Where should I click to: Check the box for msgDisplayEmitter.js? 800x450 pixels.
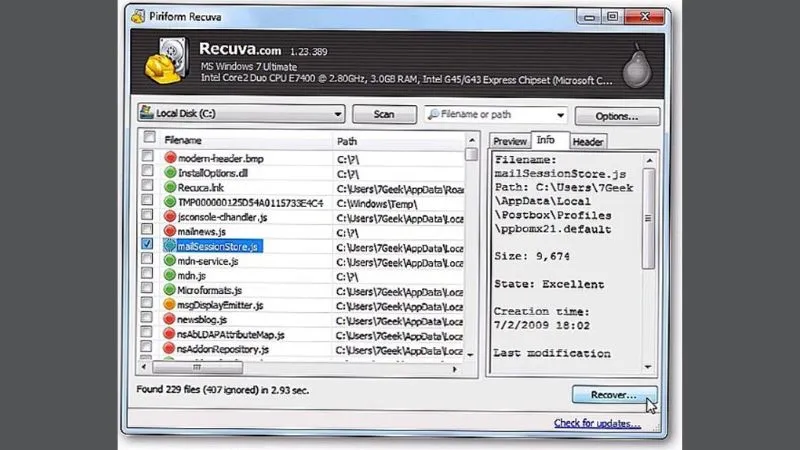point(146,303)
